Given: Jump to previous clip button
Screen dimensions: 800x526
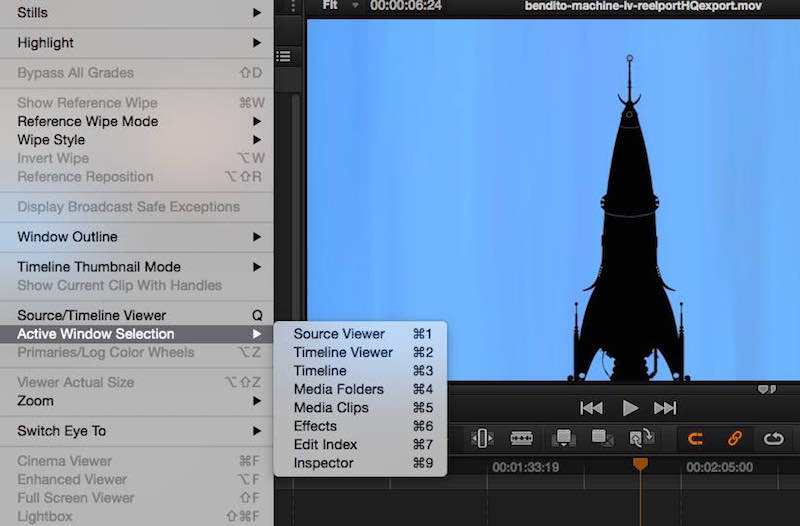Looking at the screenshot, I should [592, 408].
